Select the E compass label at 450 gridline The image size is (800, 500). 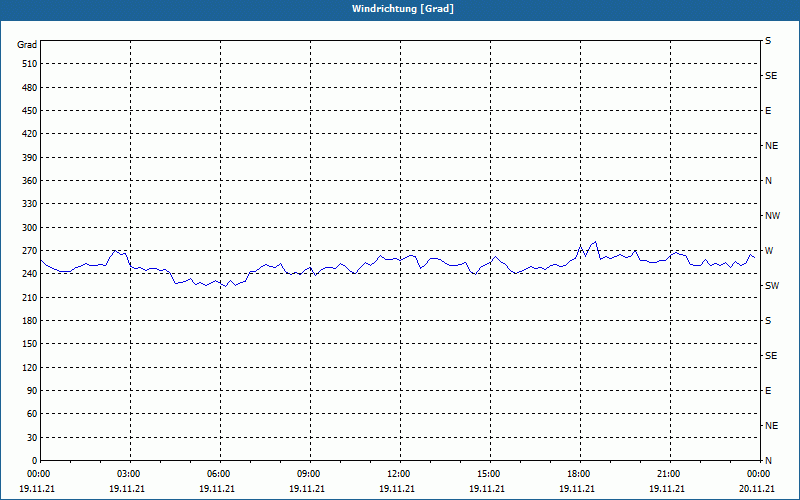tap(768, 111)
